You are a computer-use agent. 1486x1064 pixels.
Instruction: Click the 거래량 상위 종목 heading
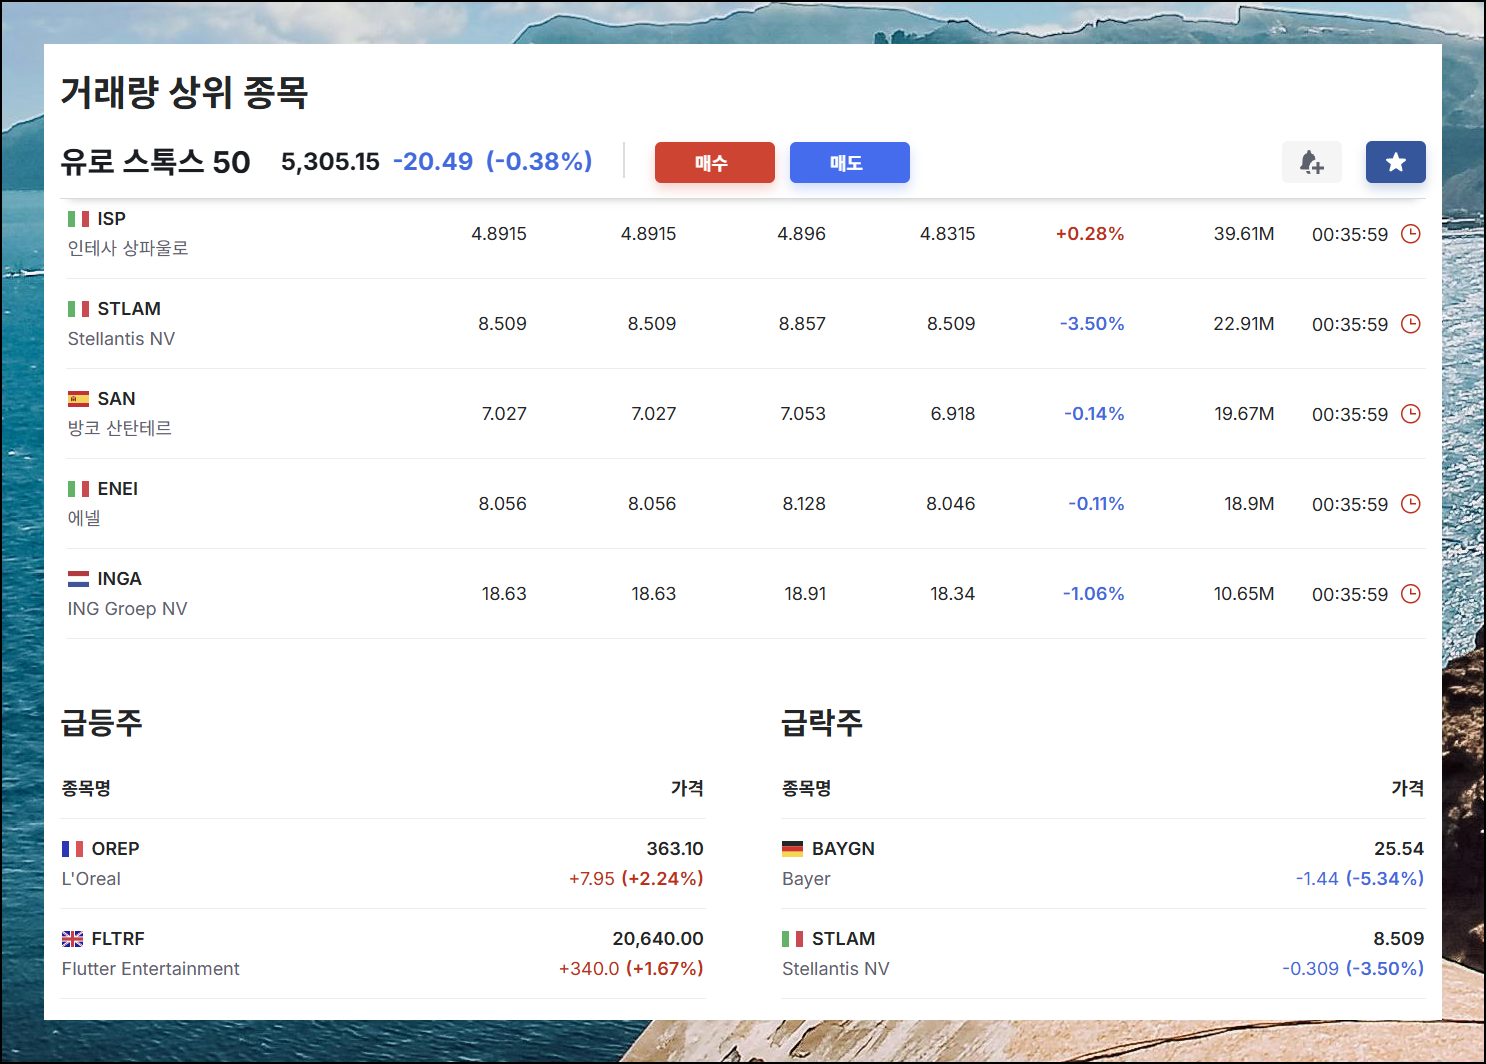tap(184, 92)
